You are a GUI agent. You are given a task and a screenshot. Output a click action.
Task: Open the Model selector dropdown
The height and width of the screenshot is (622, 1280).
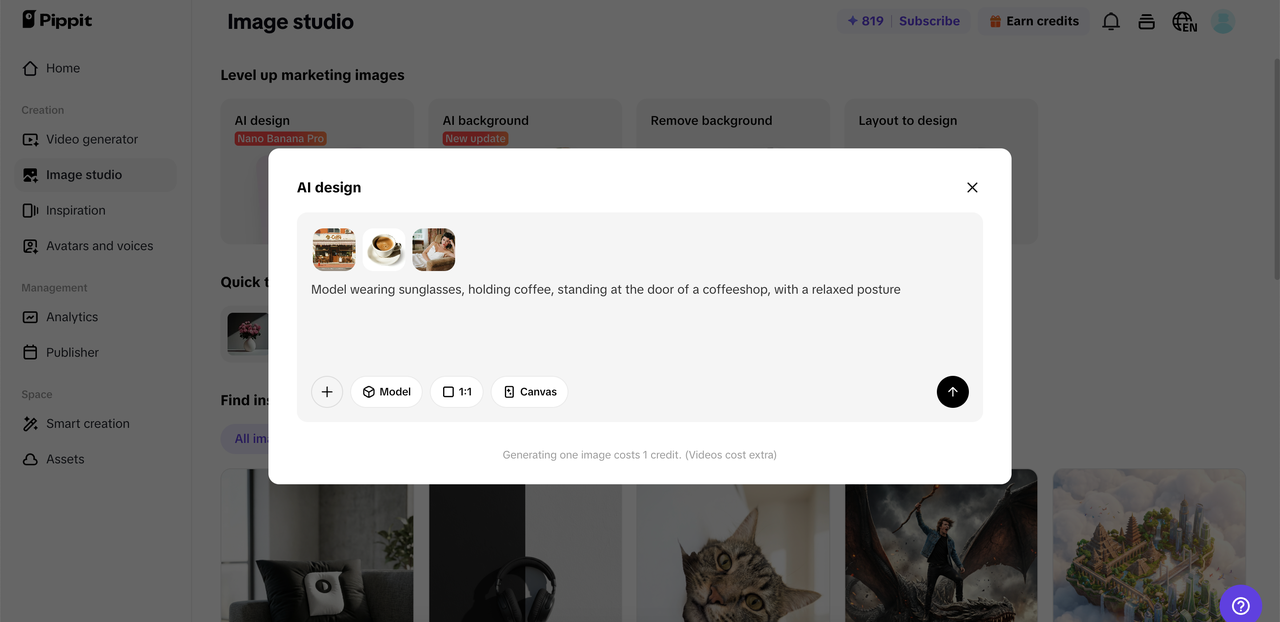pyautogui.click(x=387, y=392)
